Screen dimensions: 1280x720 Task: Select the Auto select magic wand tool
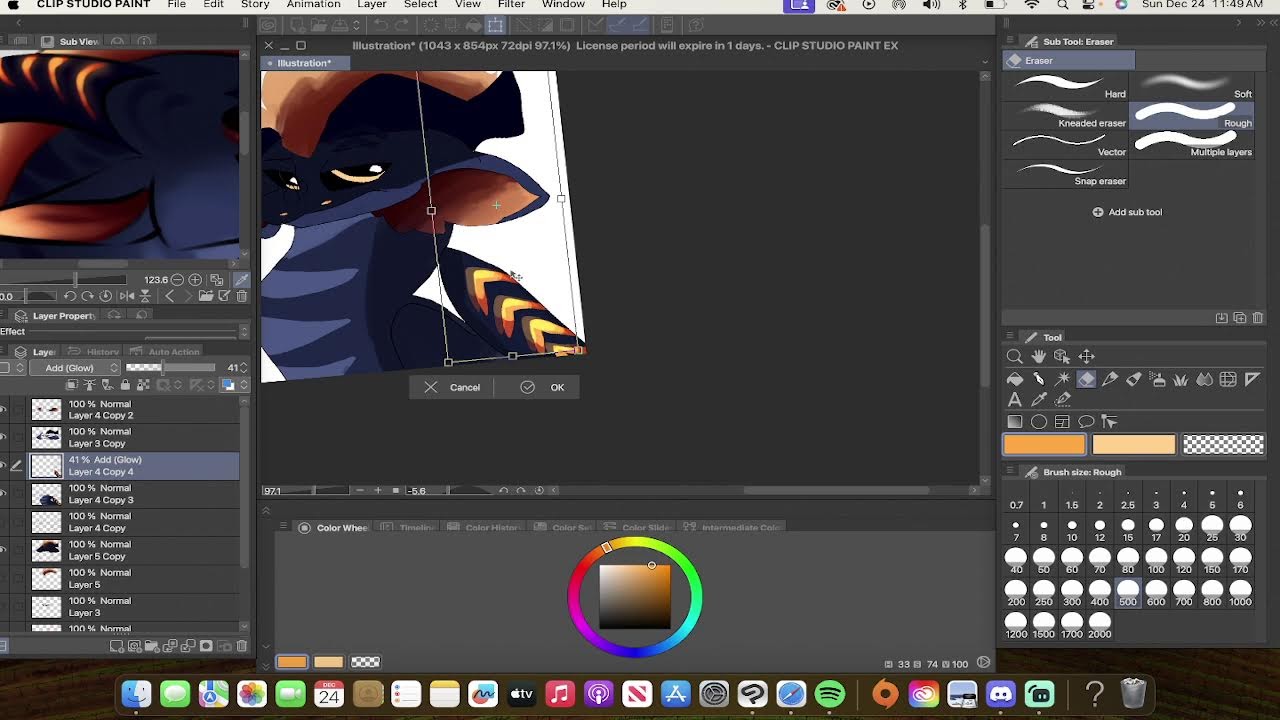(1062, 379)
